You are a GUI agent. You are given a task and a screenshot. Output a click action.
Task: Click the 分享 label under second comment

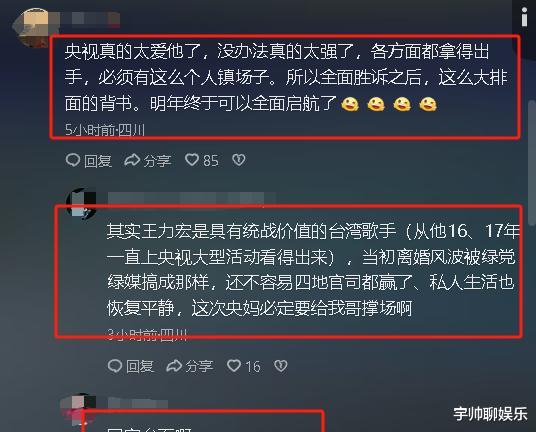pyautogui.click(x=199, y=366)
